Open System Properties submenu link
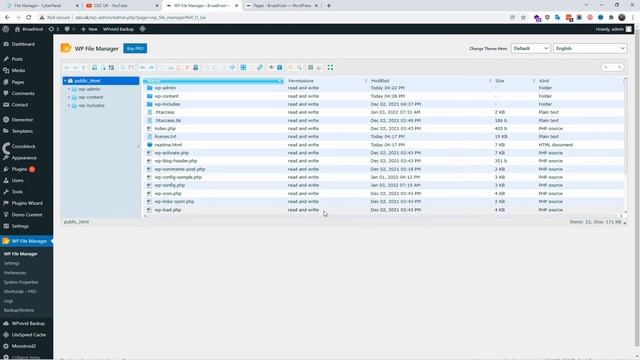The image size is (640, 360). pos(21,282)
